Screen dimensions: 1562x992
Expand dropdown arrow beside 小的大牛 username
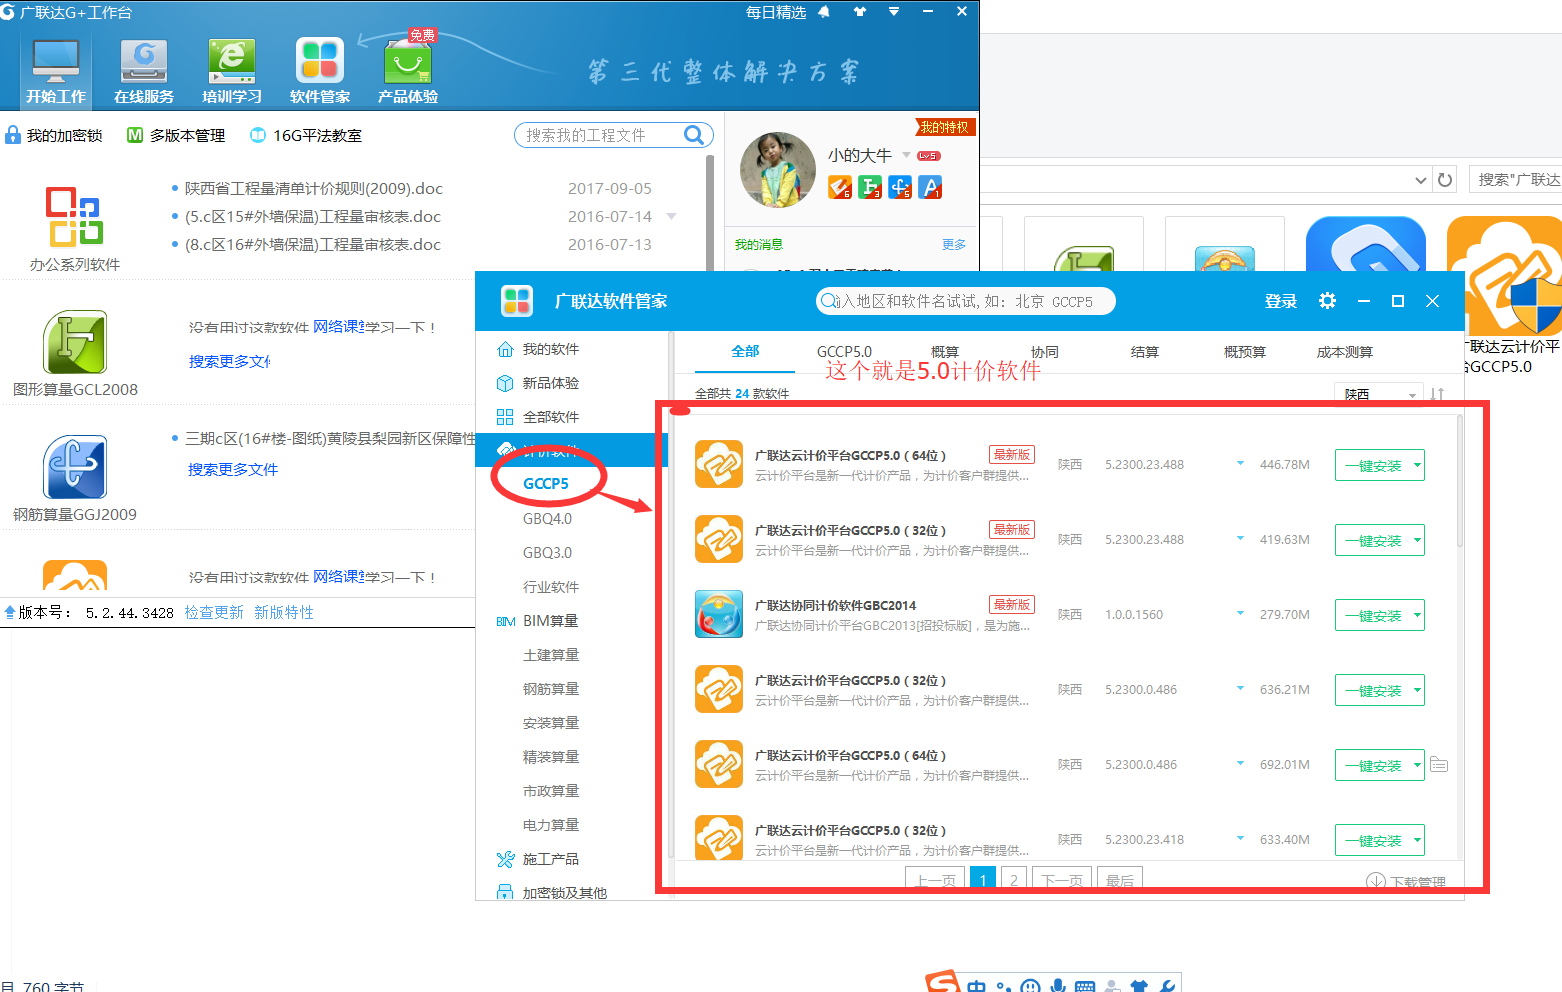pos(907,155)
